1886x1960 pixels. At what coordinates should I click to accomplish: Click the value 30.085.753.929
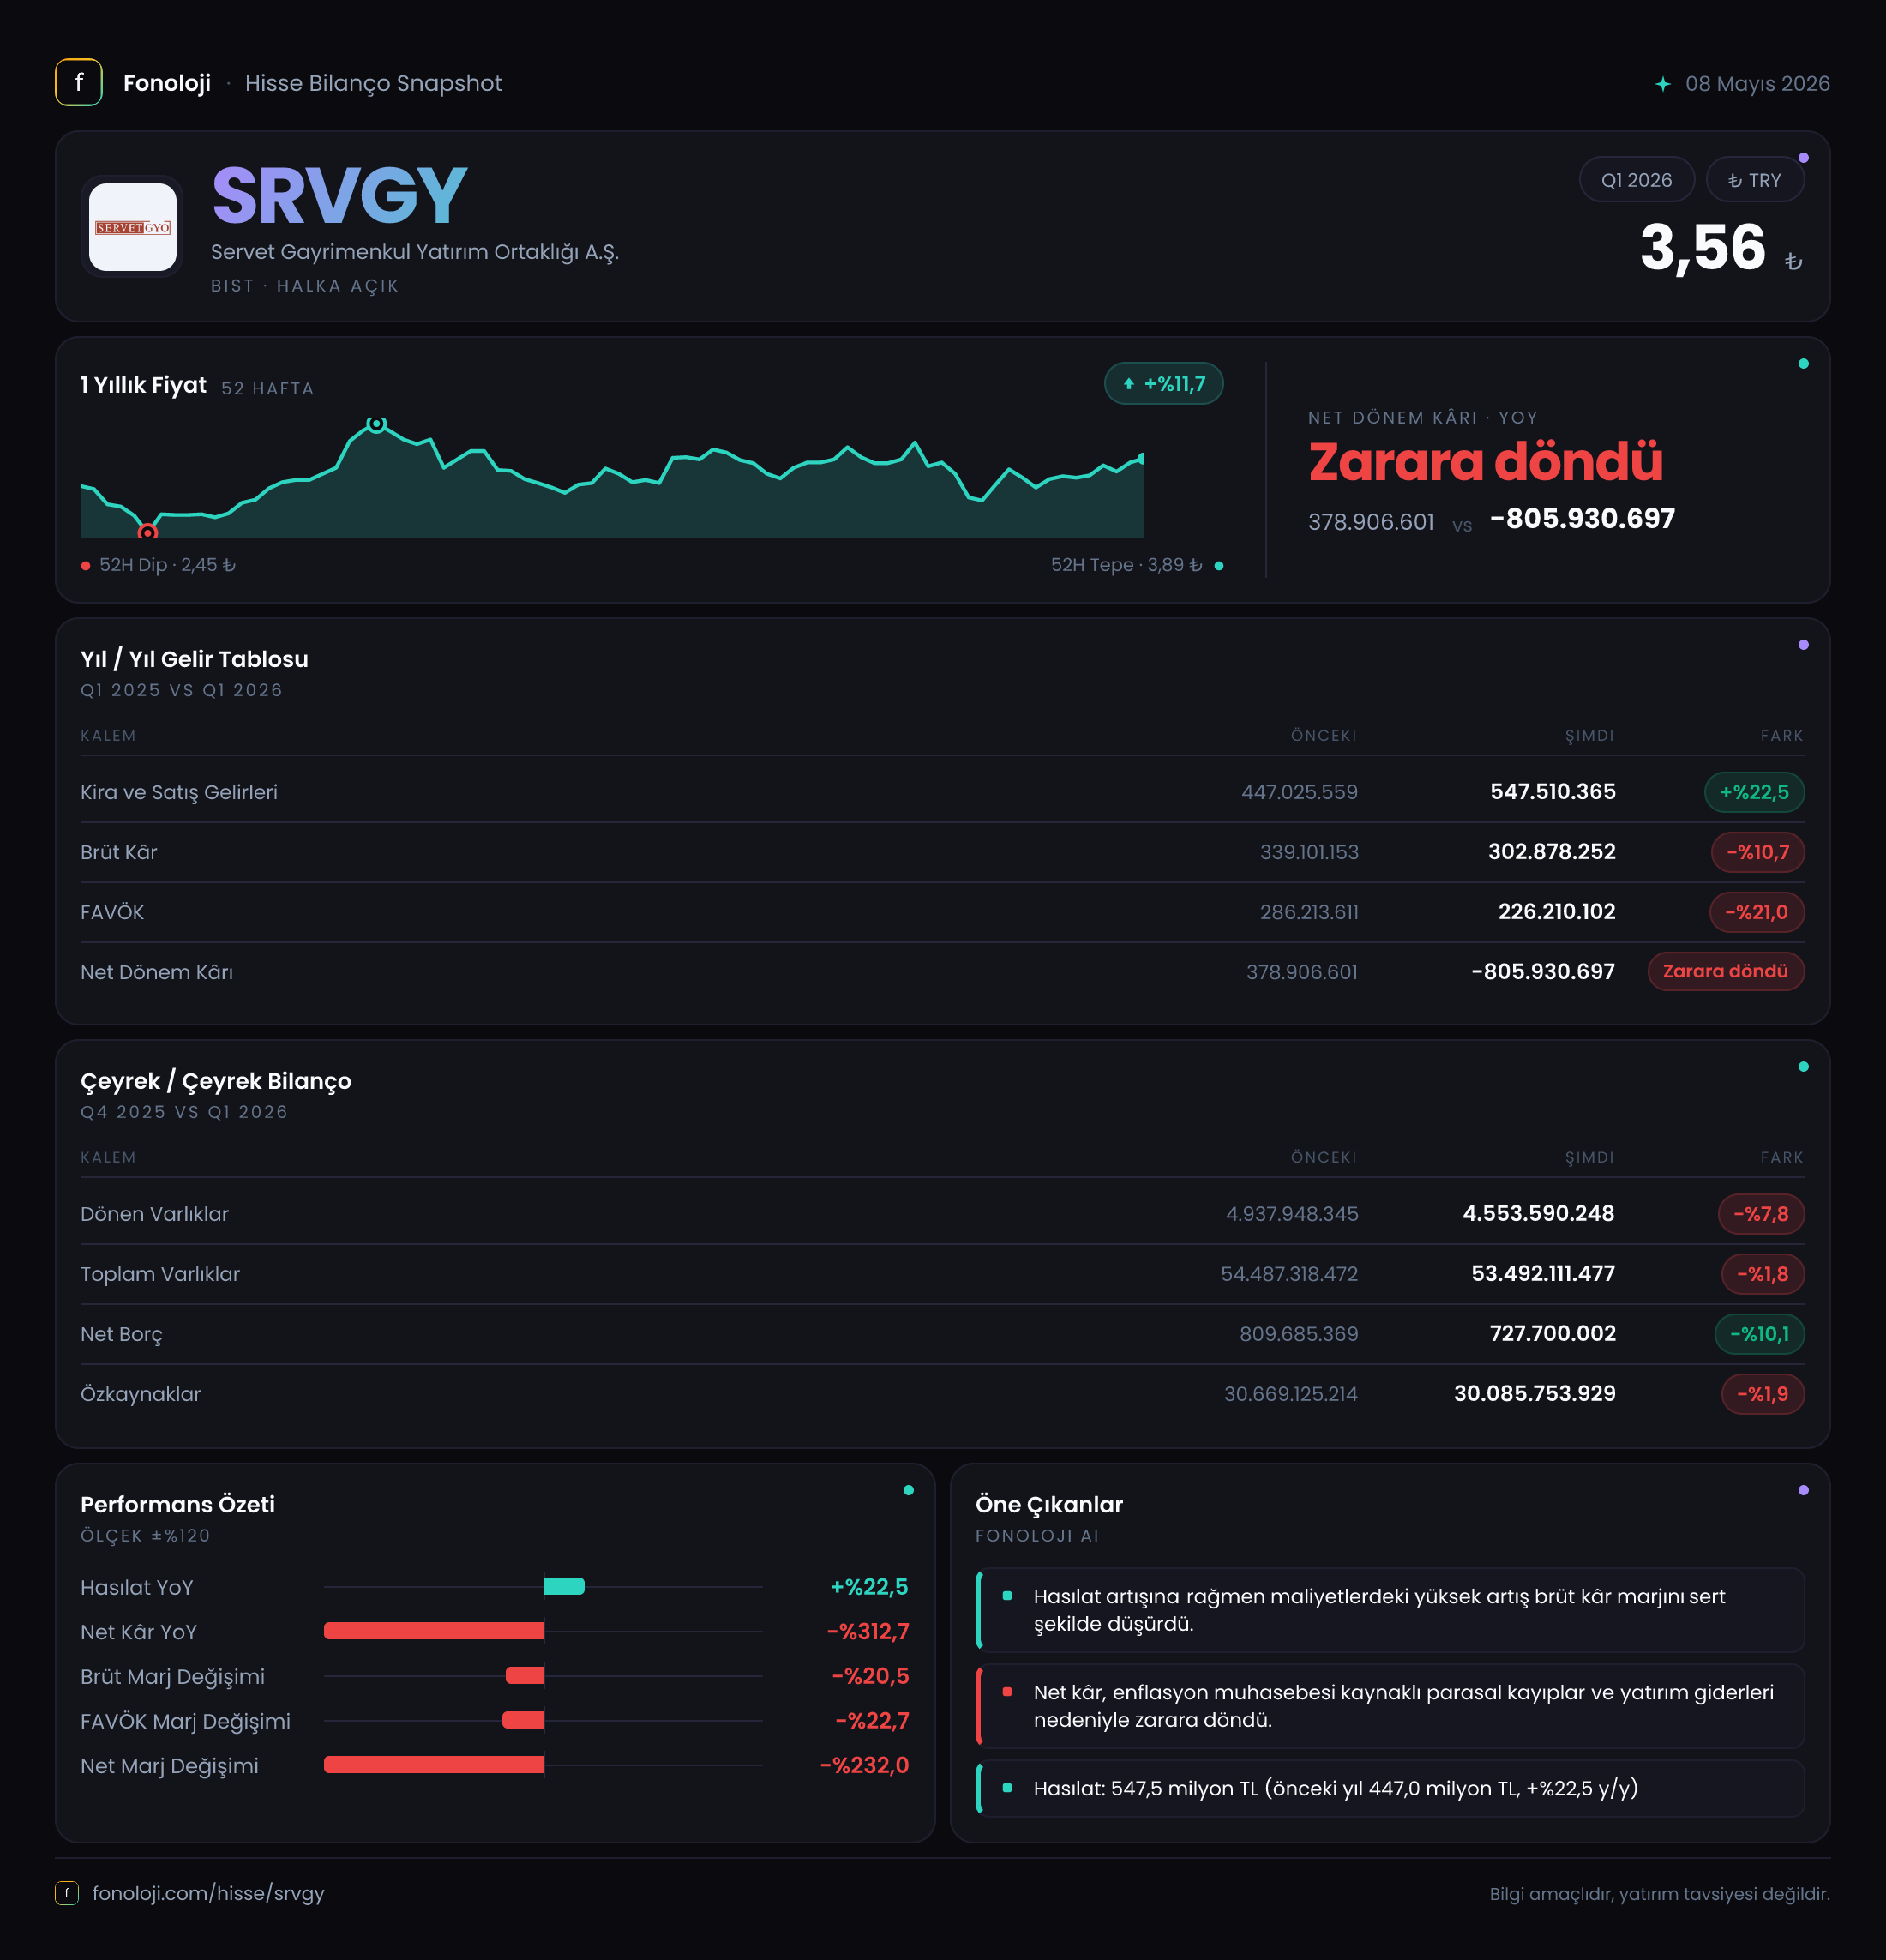1534,1394
